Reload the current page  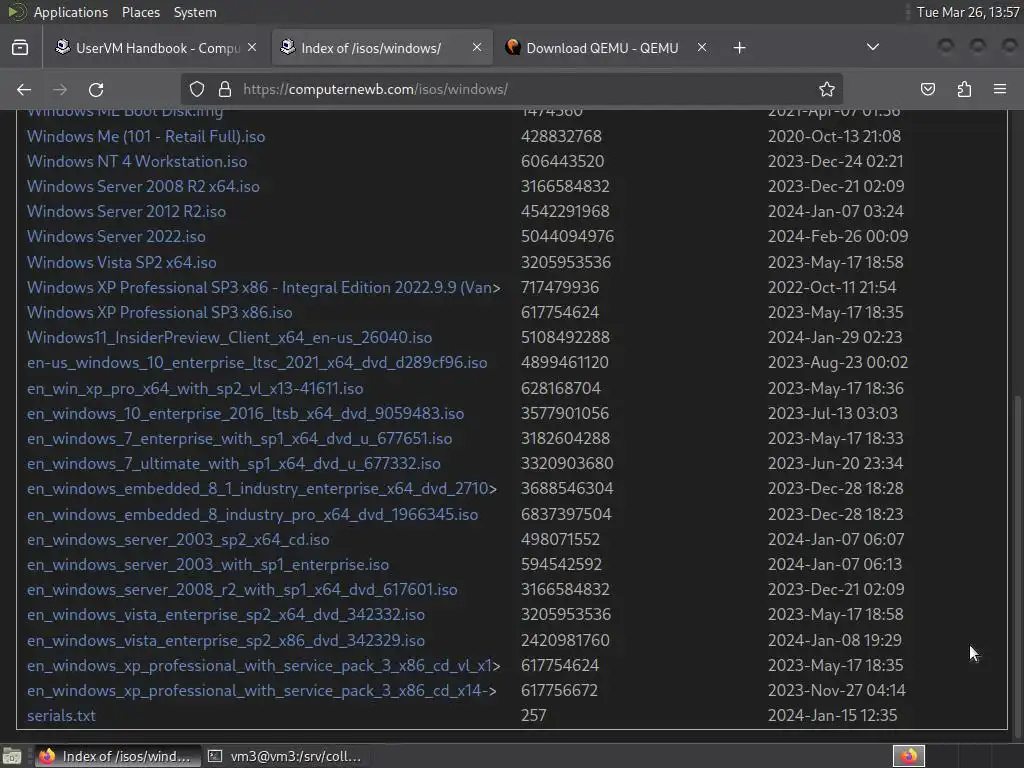click(96, 89)
